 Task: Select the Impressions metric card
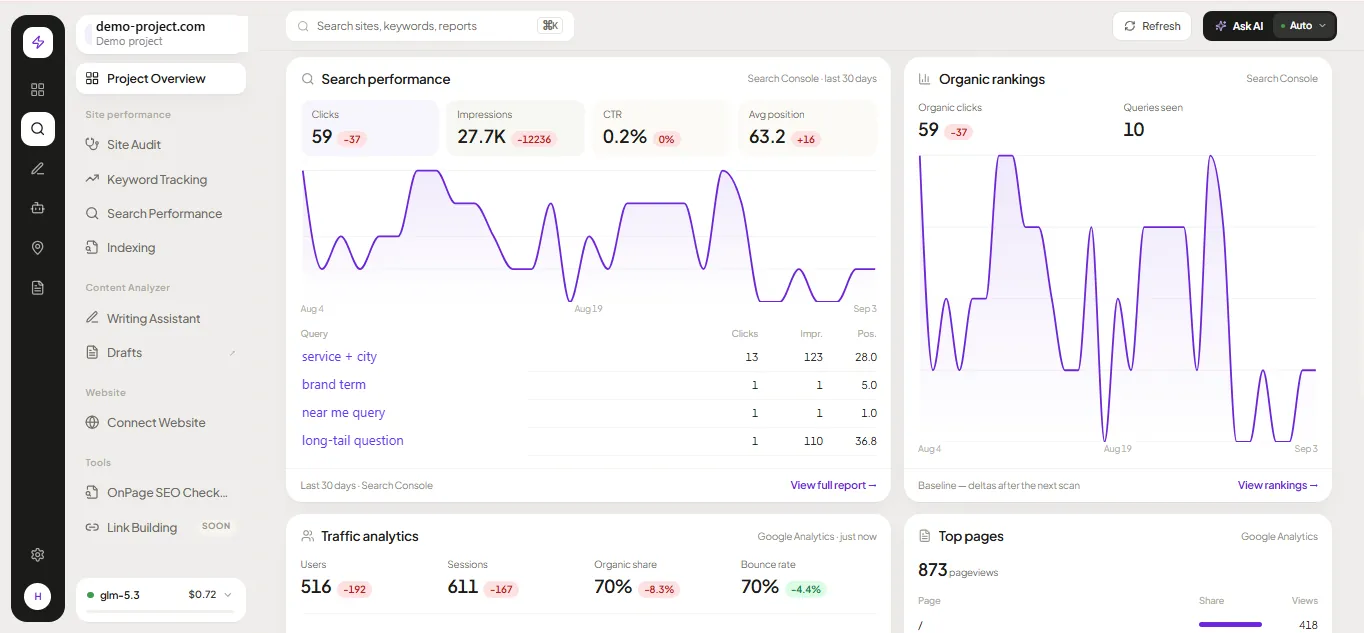point(515,128)
